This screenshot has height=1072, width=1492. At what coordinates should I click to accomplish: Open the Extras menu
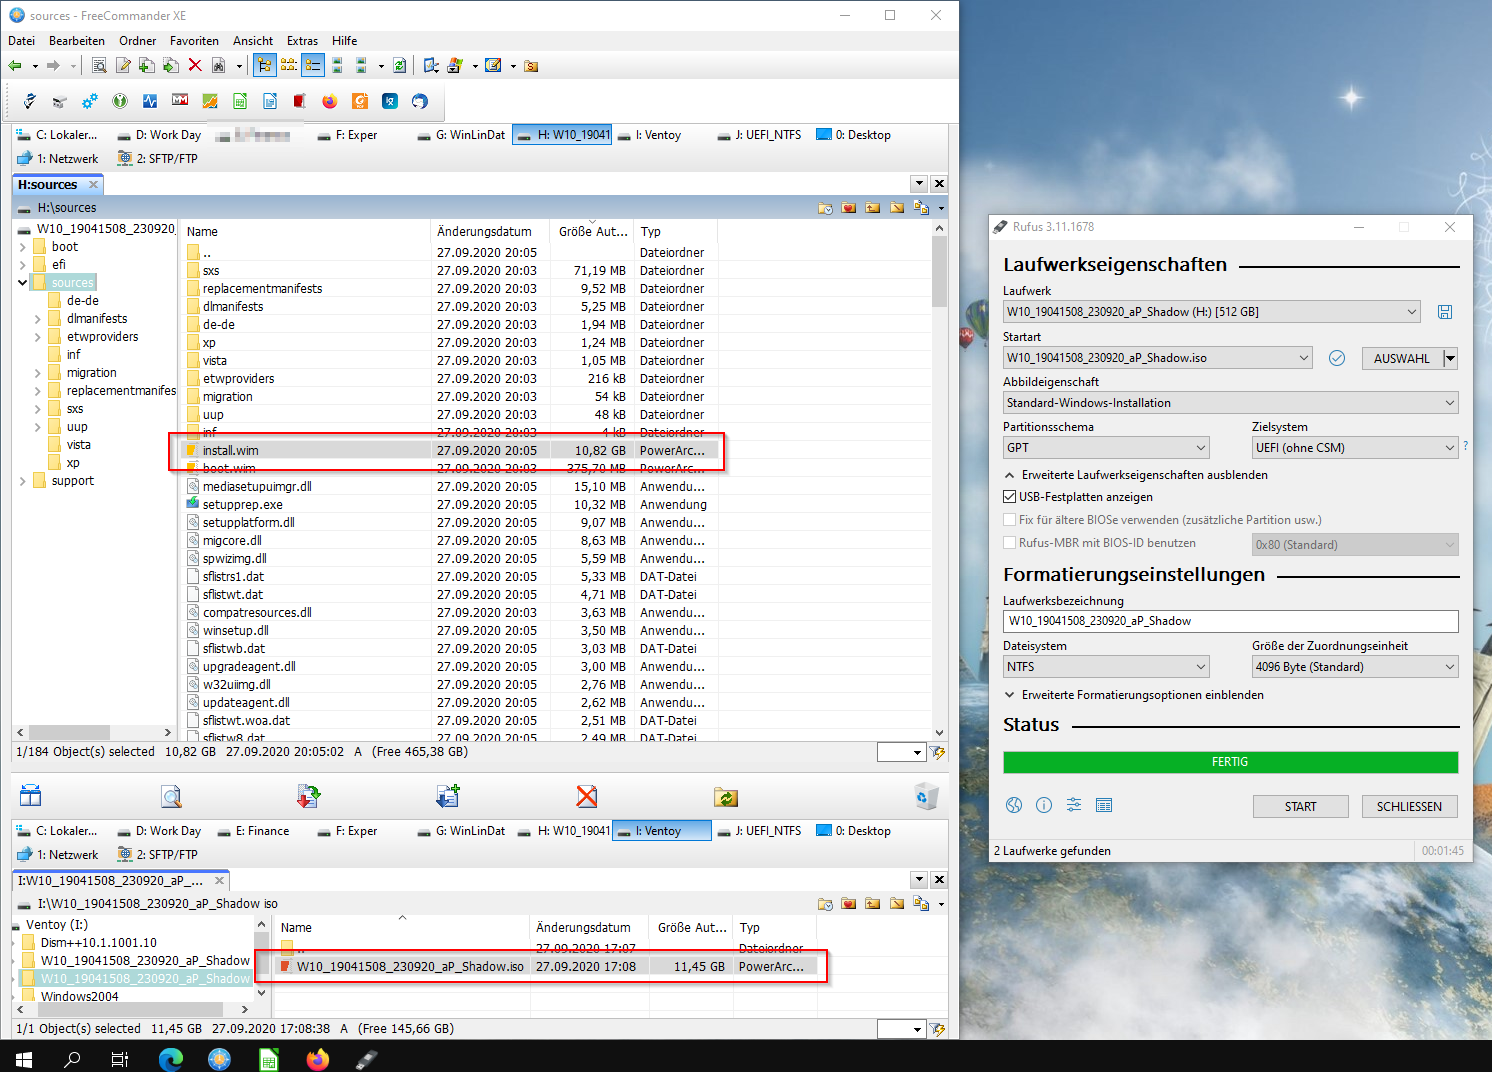[302, 41]
